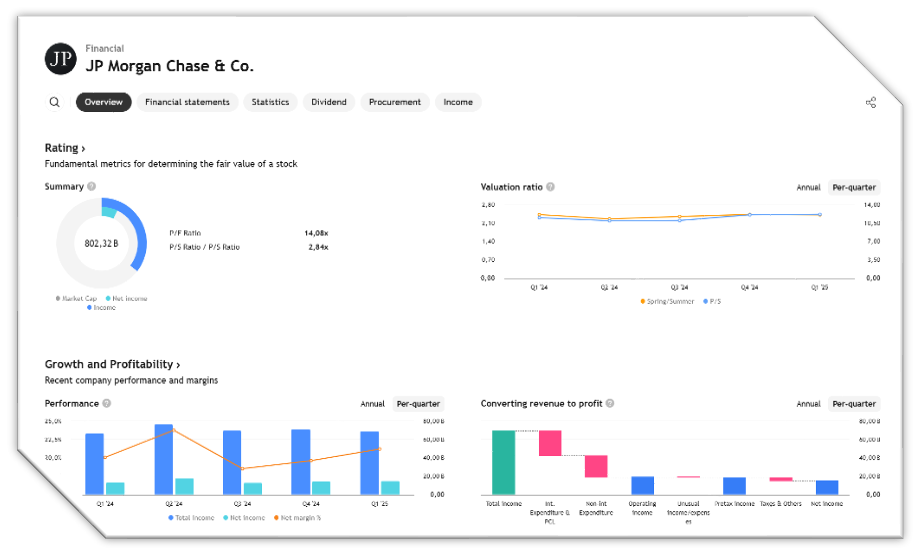
Task: Open help icon next to Valuation ratio
Action: click(550, 187)
